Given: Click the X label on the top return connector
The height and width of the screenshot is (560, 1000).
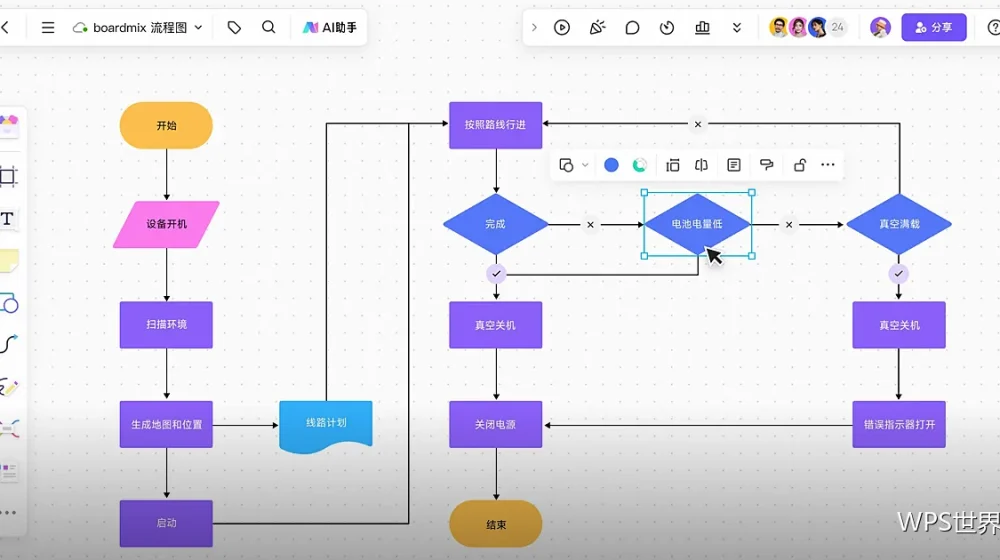Looking at the screenshot, I should point(698,124).
